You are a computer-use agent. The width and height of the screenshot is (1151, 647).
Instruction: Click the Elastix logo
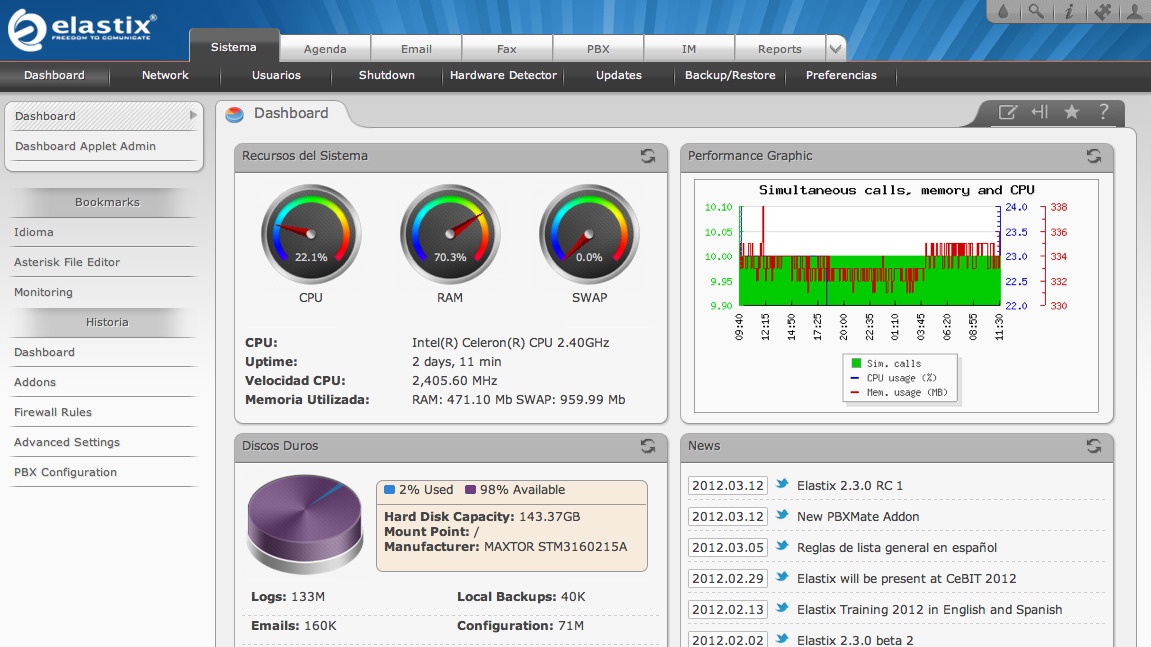81,29
